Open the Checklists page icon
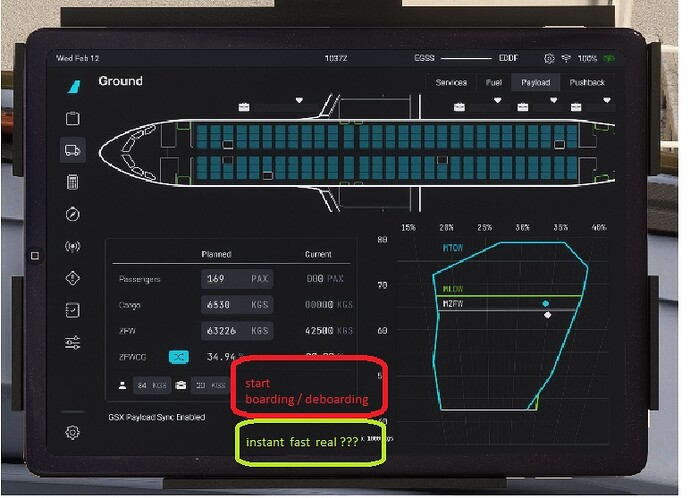This screenshot has width=690, height=498. 73,310
